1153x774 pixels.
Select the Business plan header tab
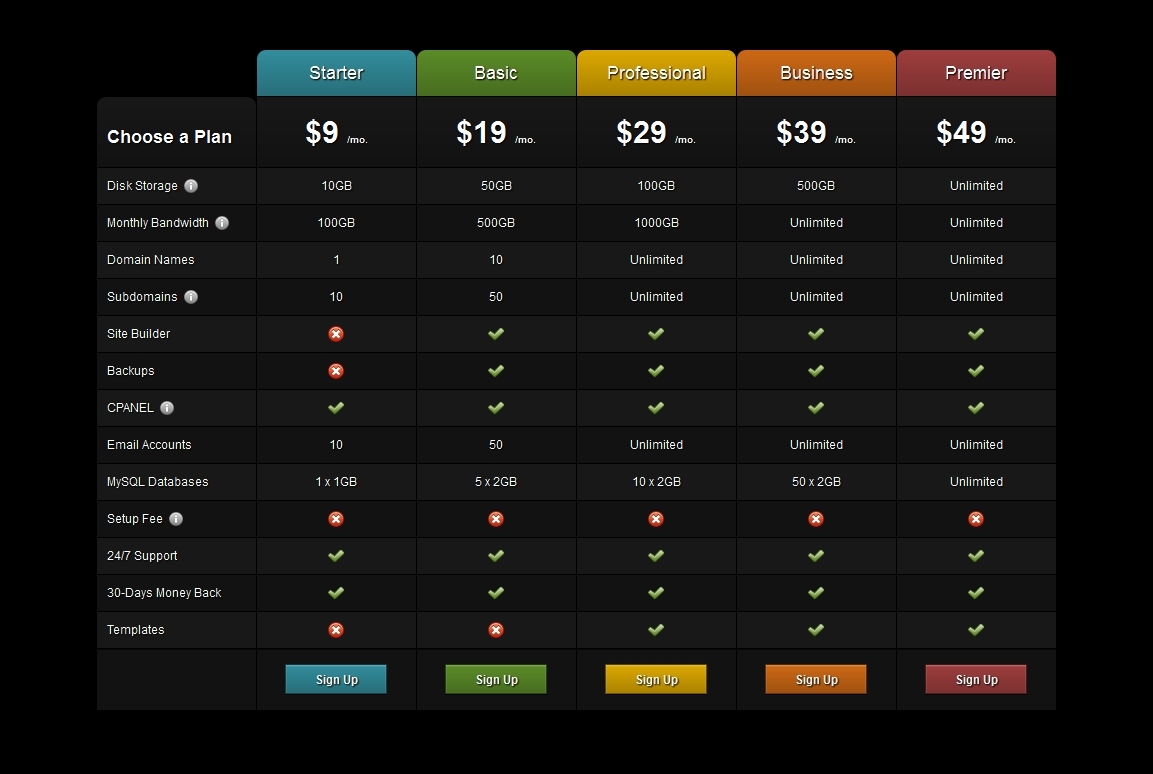coord(816,73)
